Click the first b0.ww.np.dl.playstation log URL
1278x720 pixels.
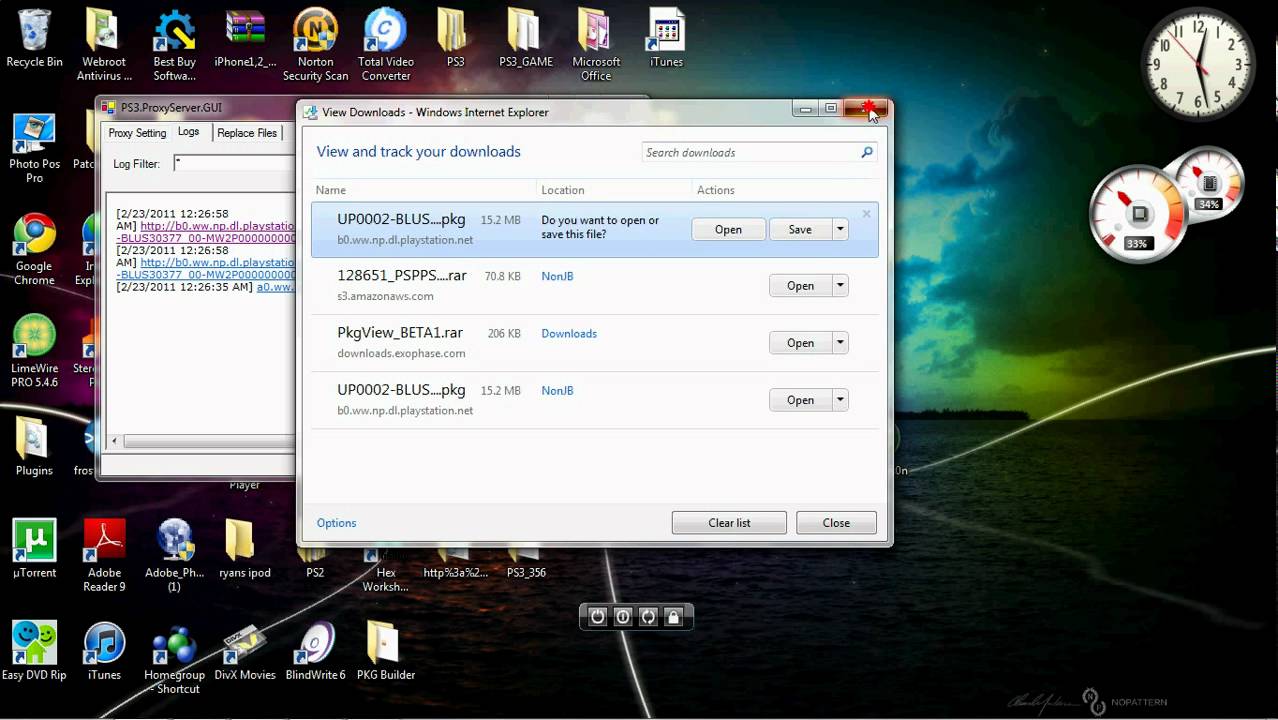(218, 226)
